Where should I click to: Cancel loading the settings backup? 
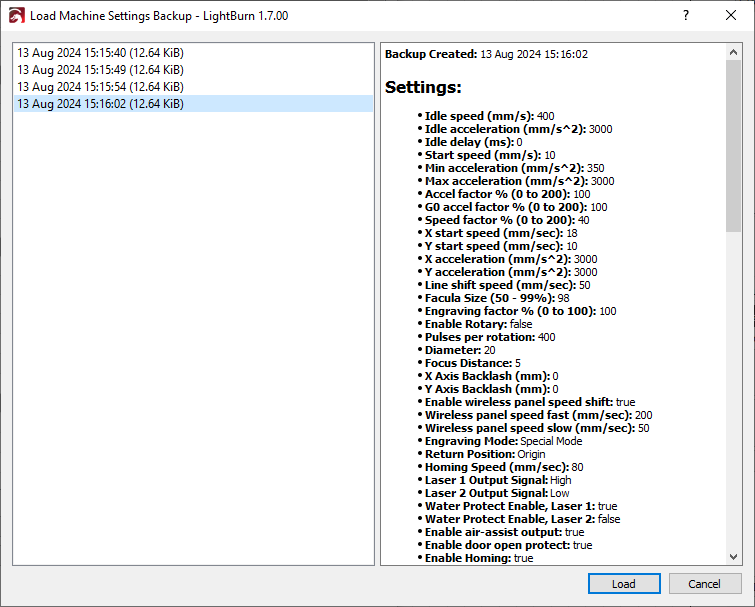(704, 584)
